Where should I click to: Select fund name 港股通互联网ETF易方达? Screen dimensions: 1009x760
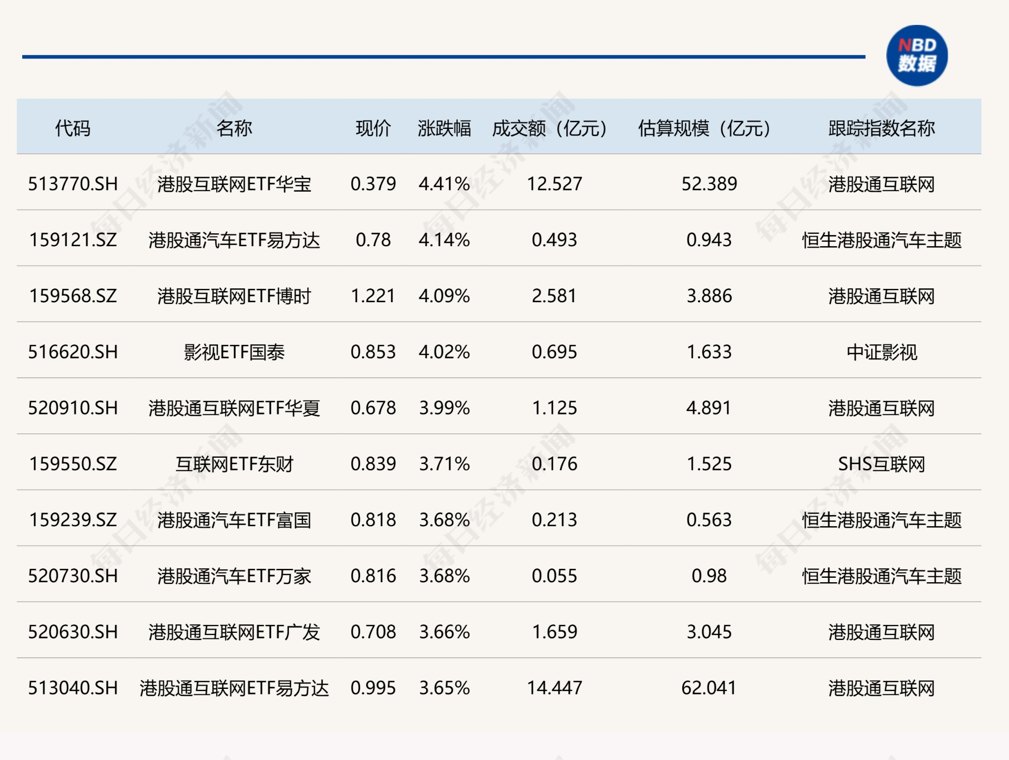click(x=234, y=688)
